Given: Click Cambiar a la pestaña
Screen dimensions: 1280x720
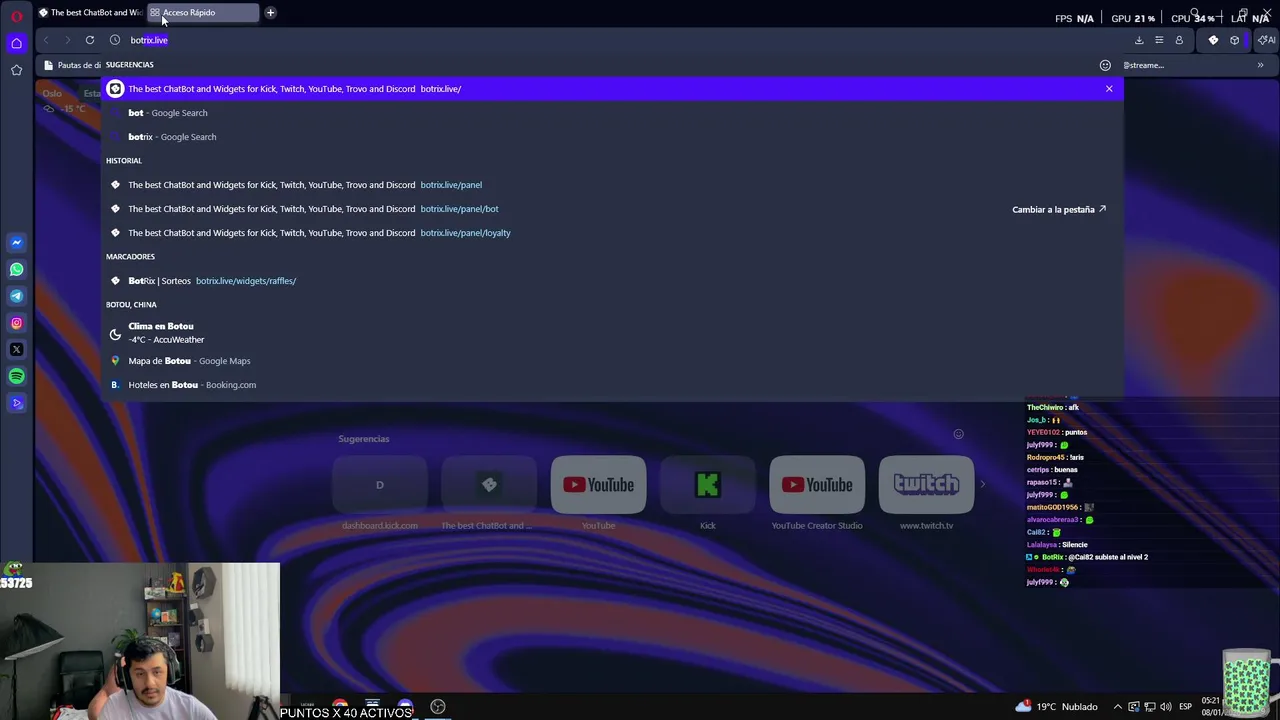Looking at the screenshot, I should tap(1059, 210).
